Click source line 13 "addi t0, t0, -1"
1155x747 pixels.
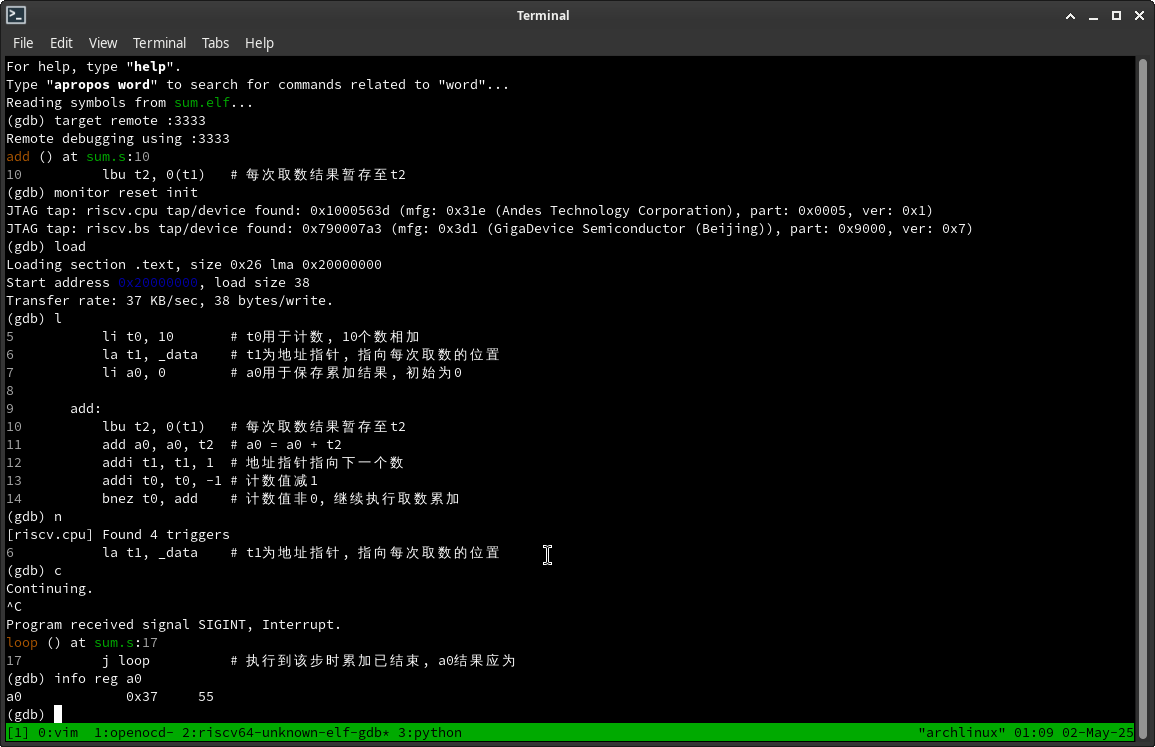click(162, 481)
